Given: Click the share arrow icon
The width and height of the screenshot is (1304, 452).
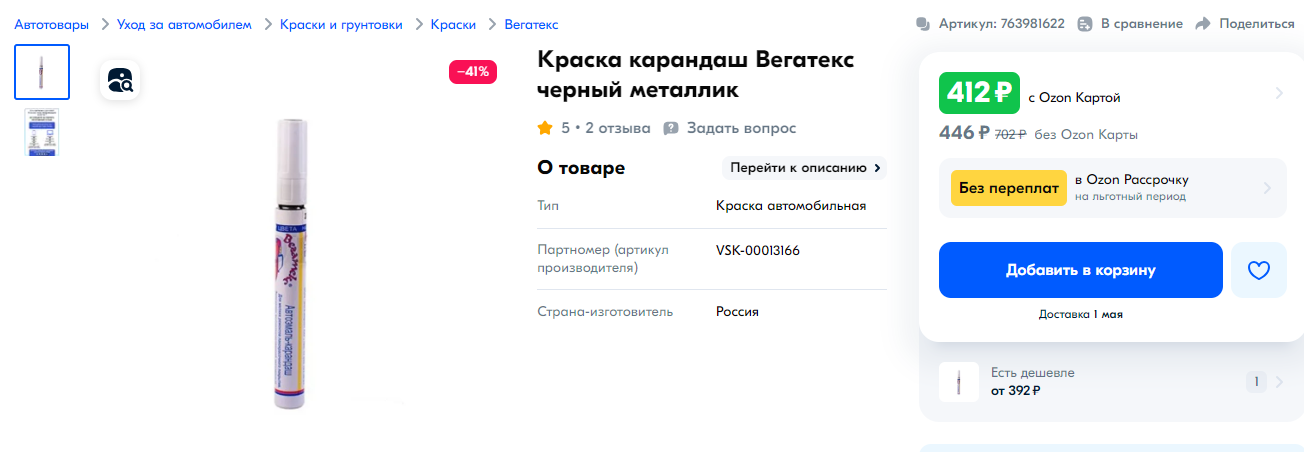Looking at the screenshot, I should (1203, 24).
